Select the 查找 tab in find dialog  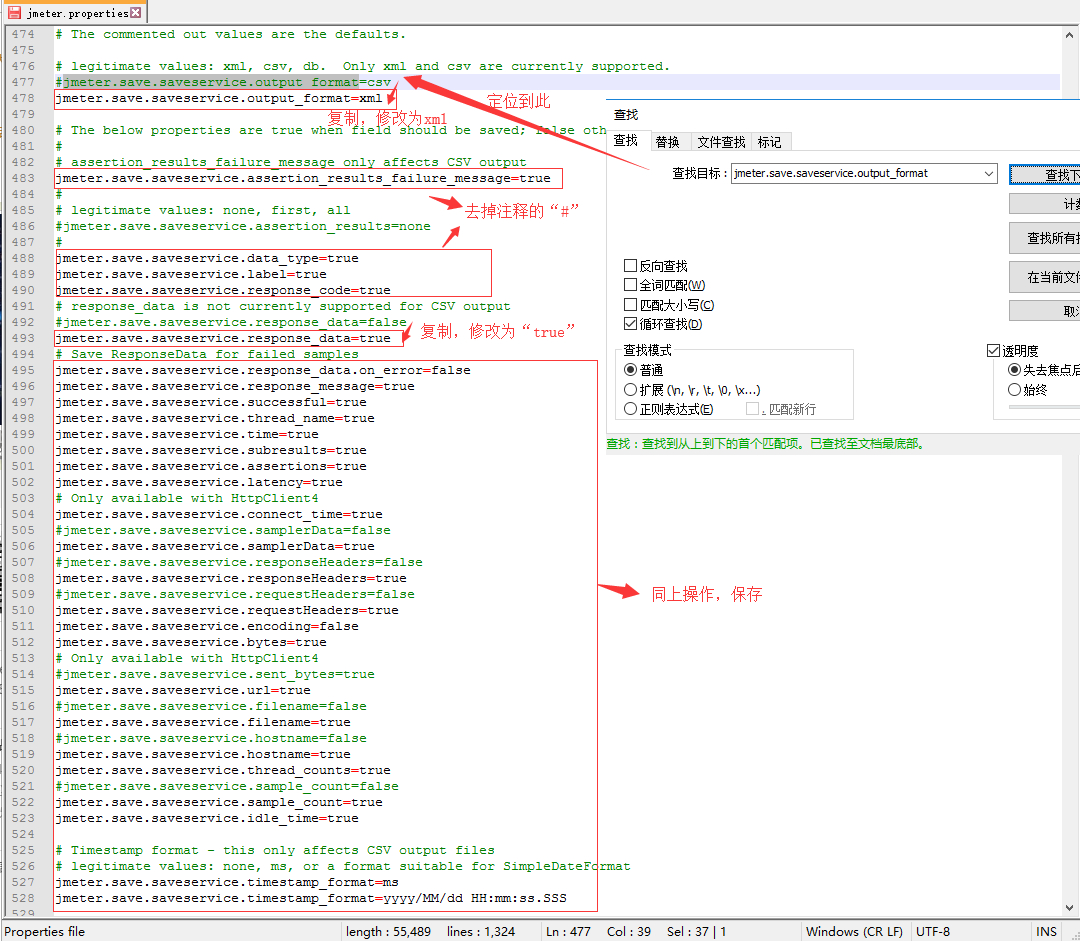[x=625, y=141]
